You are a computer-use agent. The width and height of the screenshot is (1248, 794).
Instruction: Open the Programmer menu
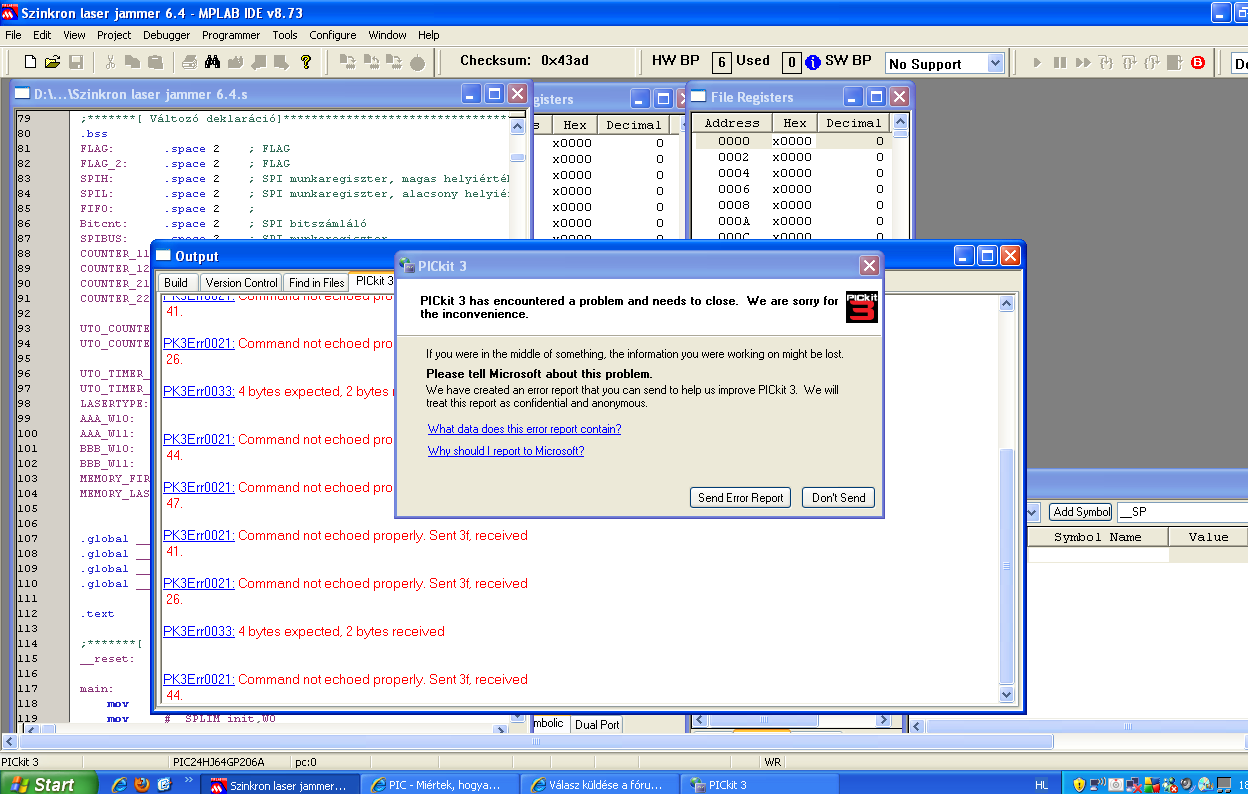tap(231, 34)
